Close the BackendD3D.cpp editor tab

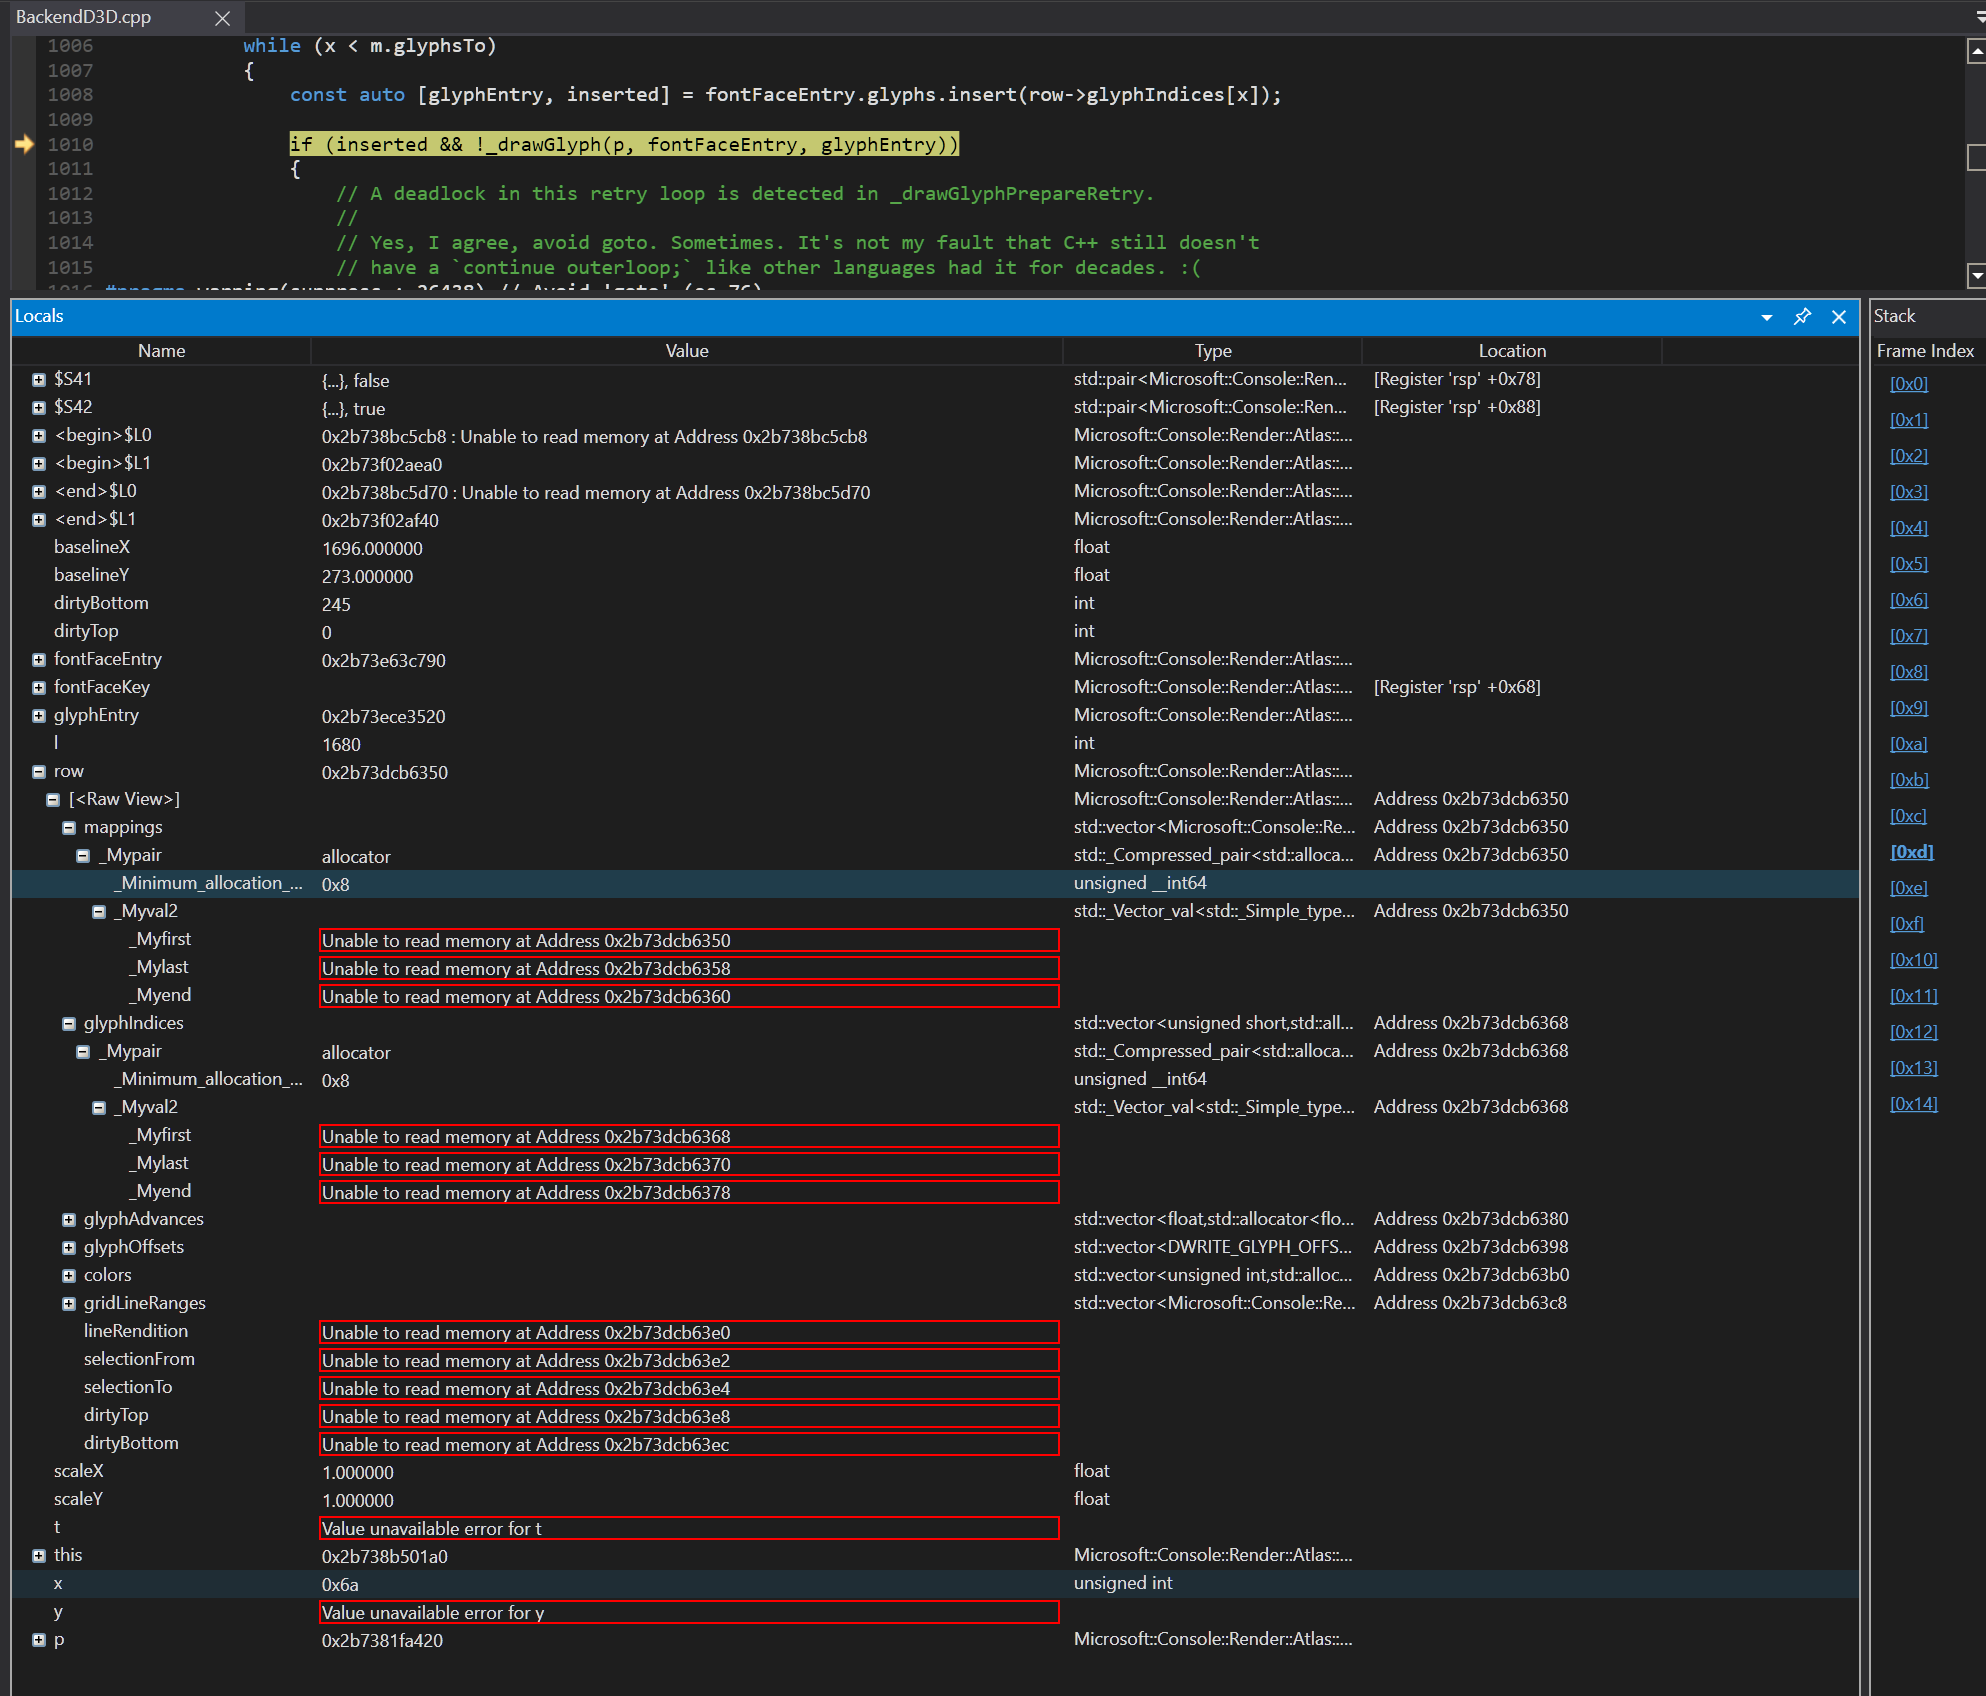(x=222, y=17)
